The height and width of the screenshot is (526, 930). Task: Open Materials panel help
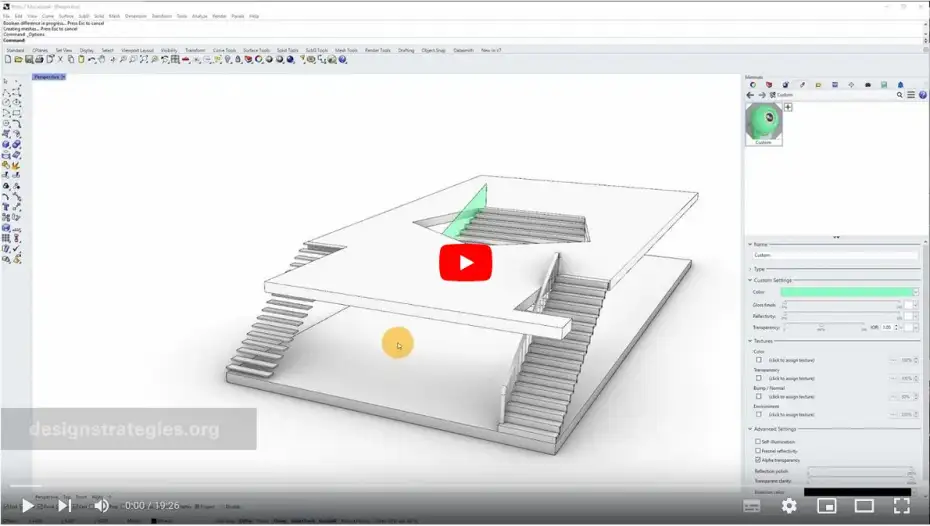[x=922, y=95]
